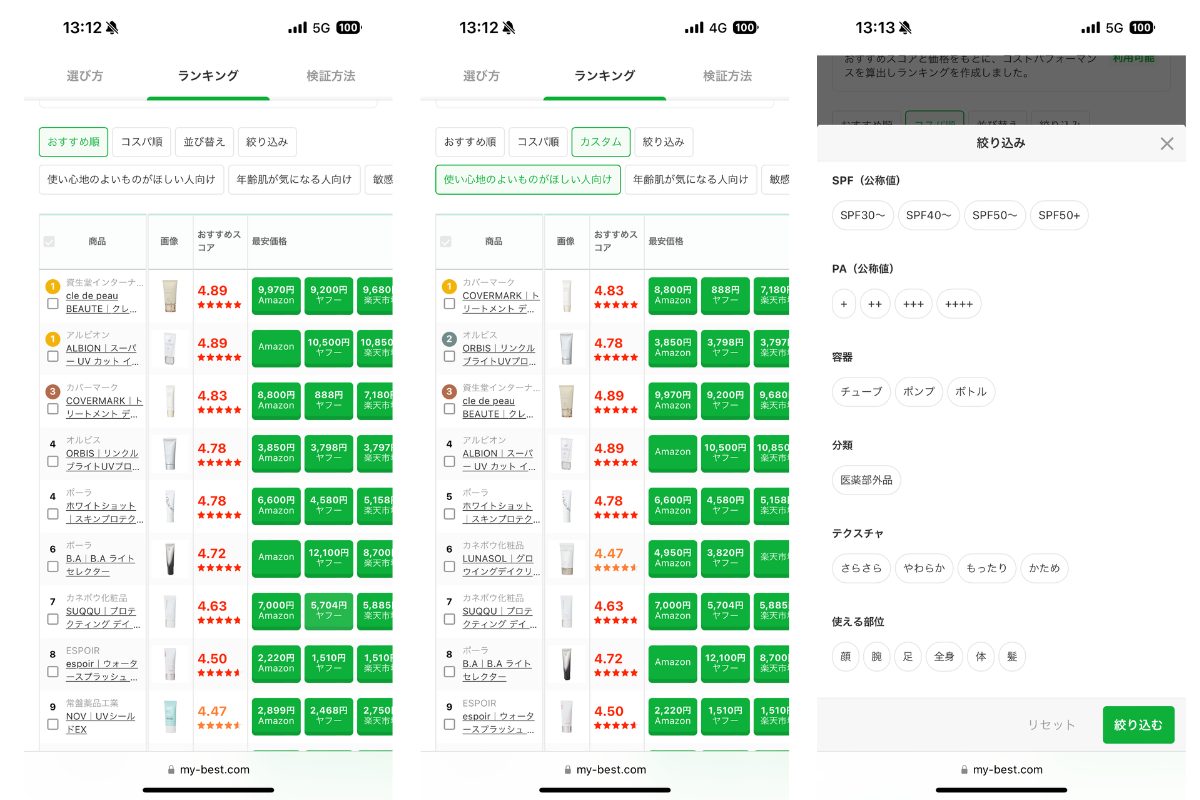Go to 選び方 tab in middle screenshot

point(481,76)
